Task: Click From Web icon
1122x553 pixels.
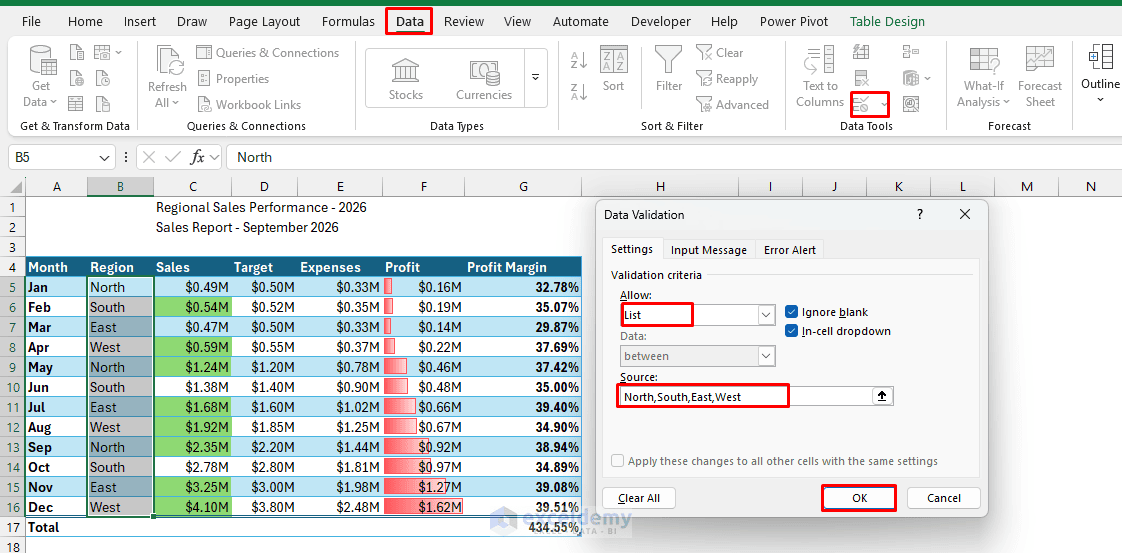Action: (x=77, y=78)
